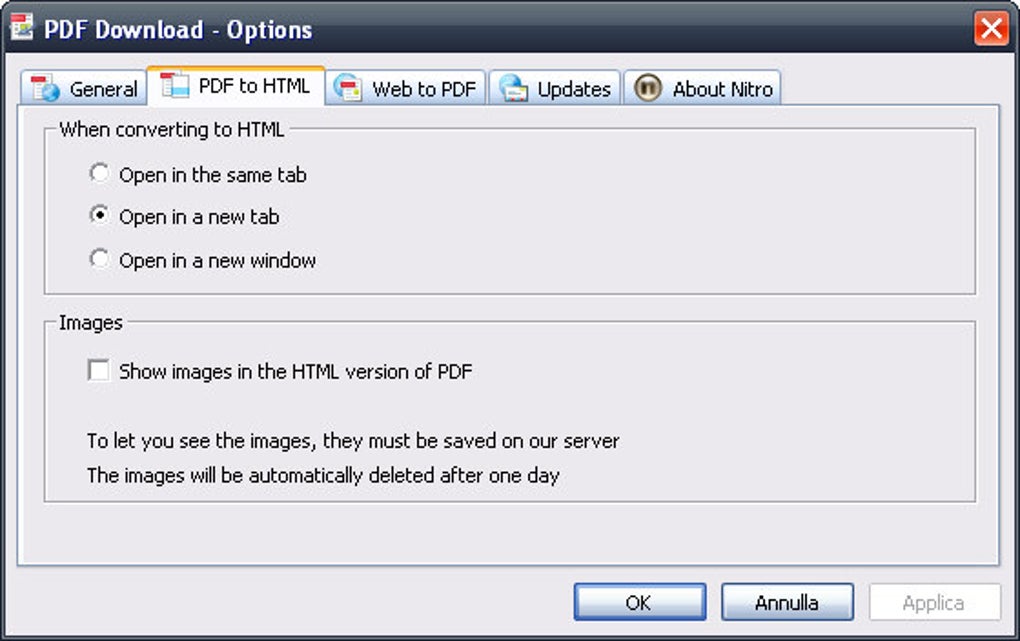The image size is (1020, 641).
Task: Select 'Open in the same tab' option
Action: tap(99, 174)
